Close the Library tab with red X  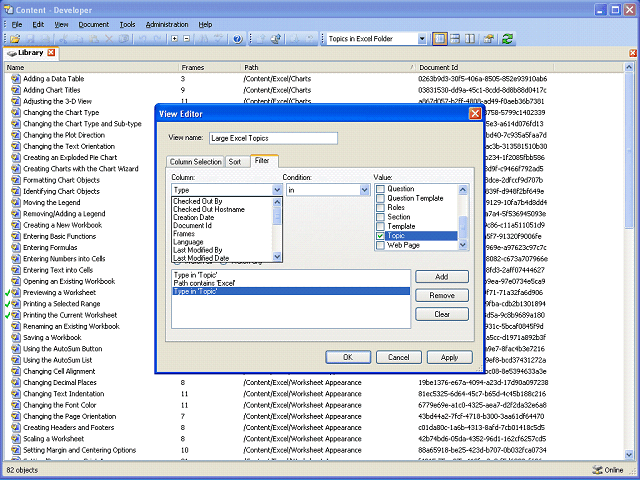51,53
